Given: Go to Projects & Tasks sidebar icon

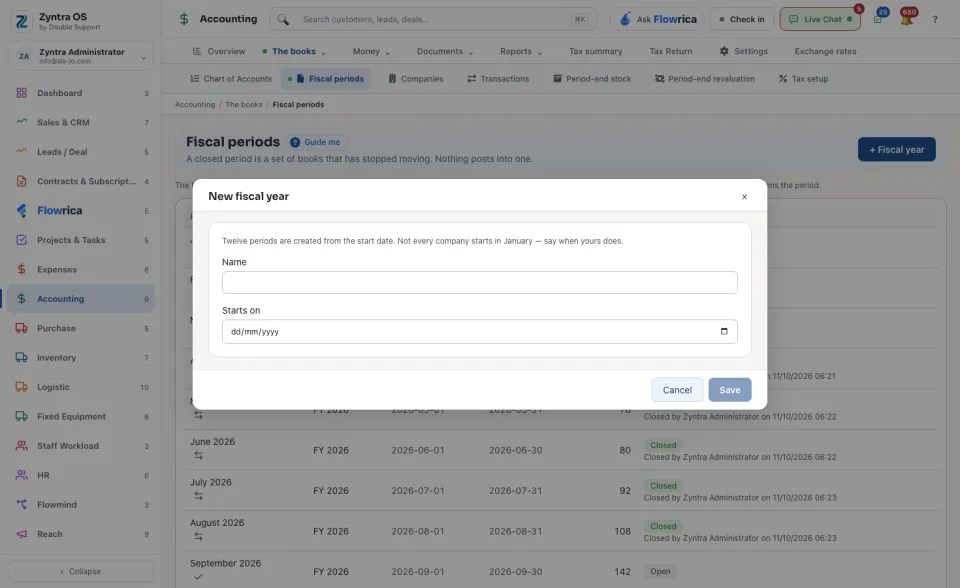Looking at the screenshot, I should point(21,240).
